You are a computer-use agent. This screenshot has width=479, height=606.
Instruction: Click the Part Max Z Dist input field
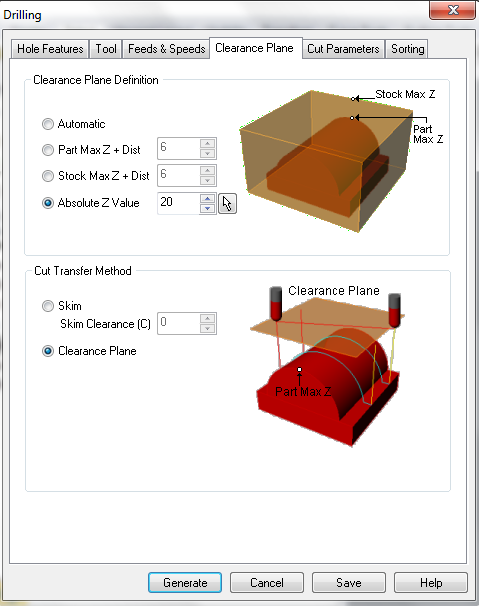point(179,148)
